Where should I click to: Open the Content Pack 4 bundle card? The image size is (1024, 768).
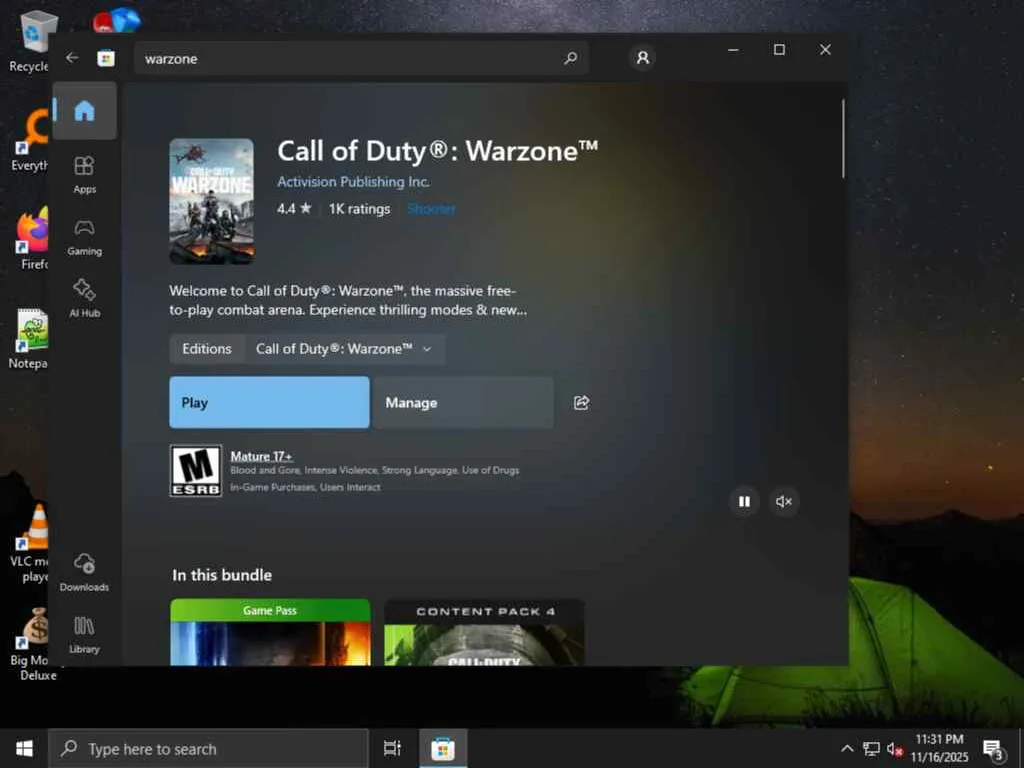pyautogui.click(x=485, y=632)
